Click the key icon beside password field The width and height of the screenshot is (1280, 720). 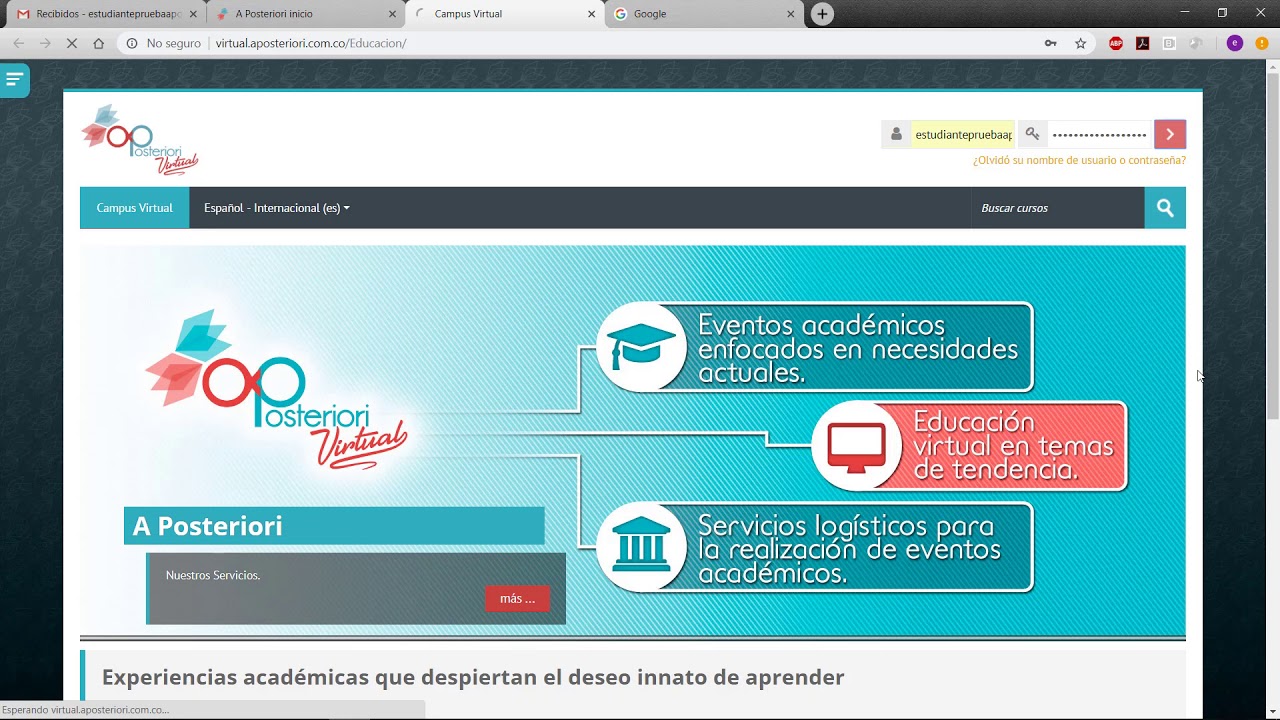click(x=1033, y=134)
